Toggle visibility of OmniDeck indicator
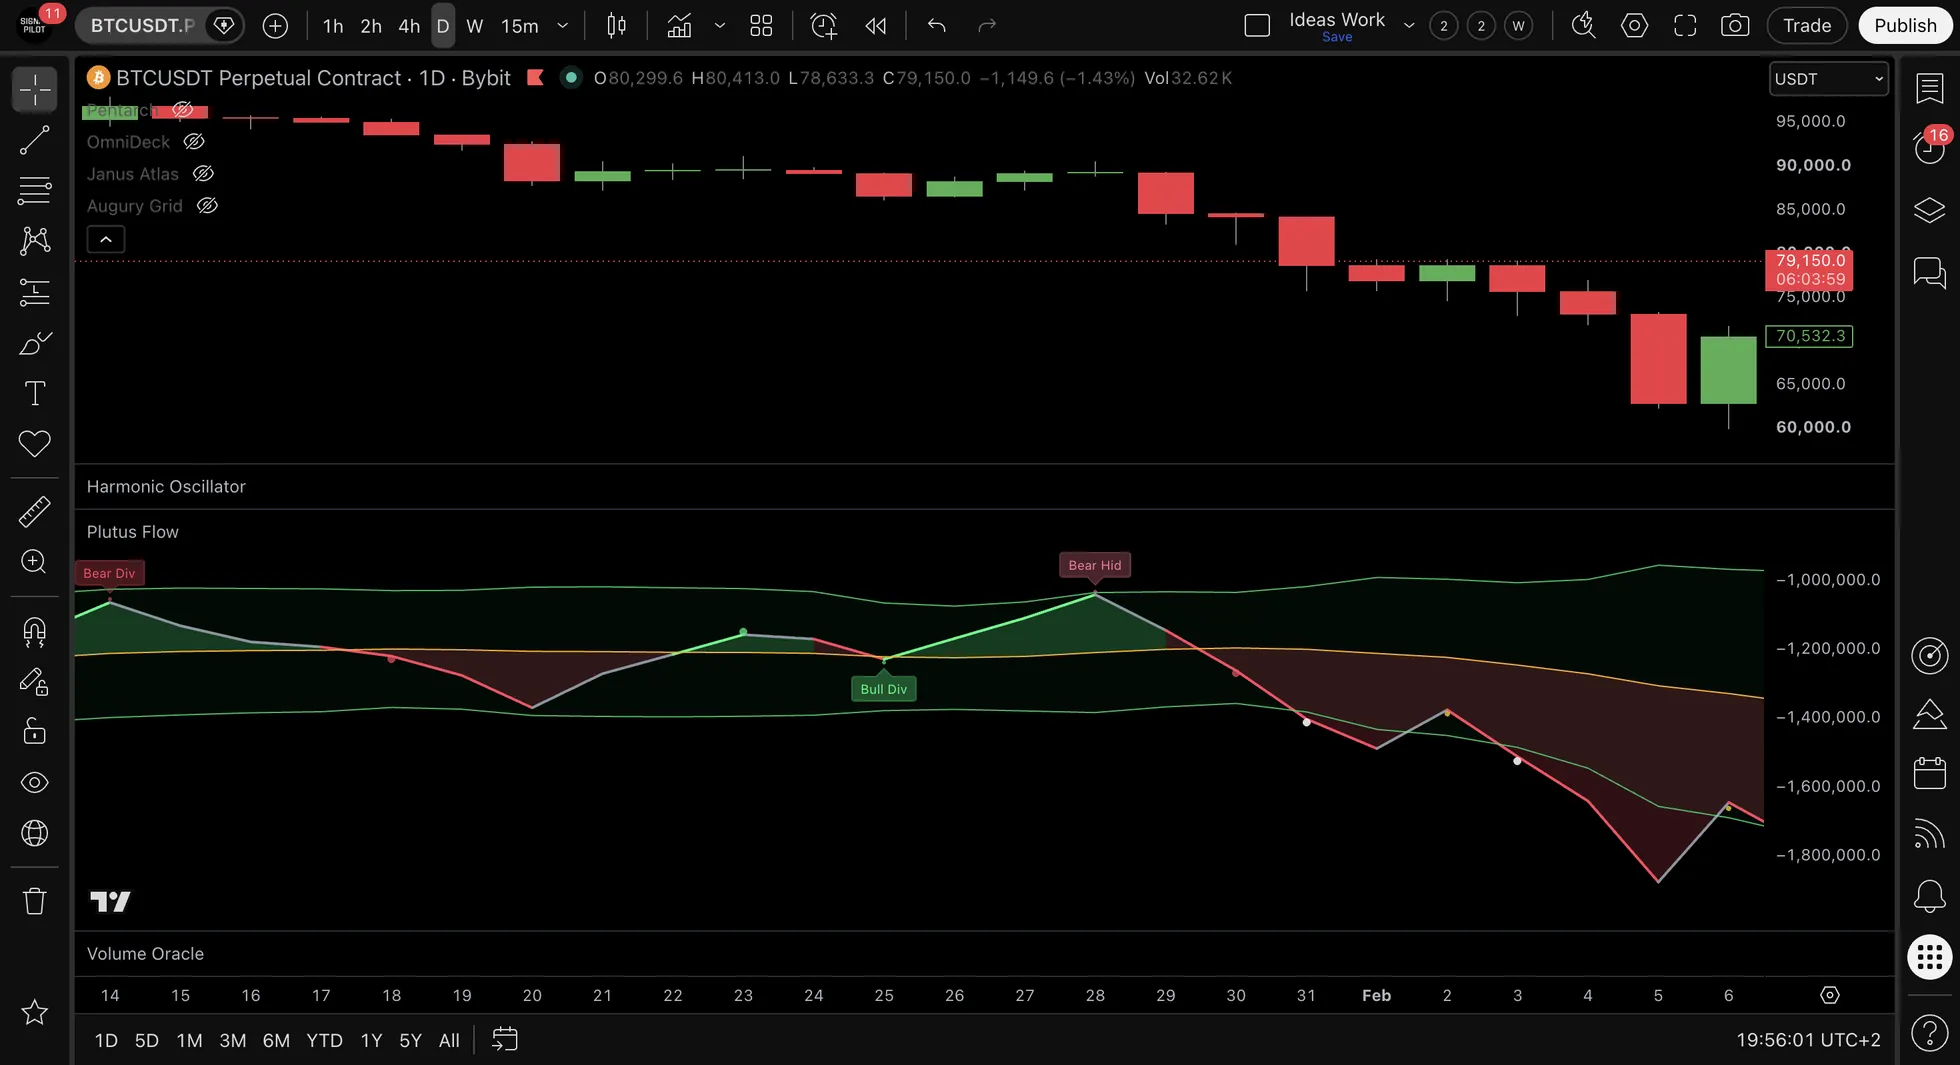 coord(194,142)
